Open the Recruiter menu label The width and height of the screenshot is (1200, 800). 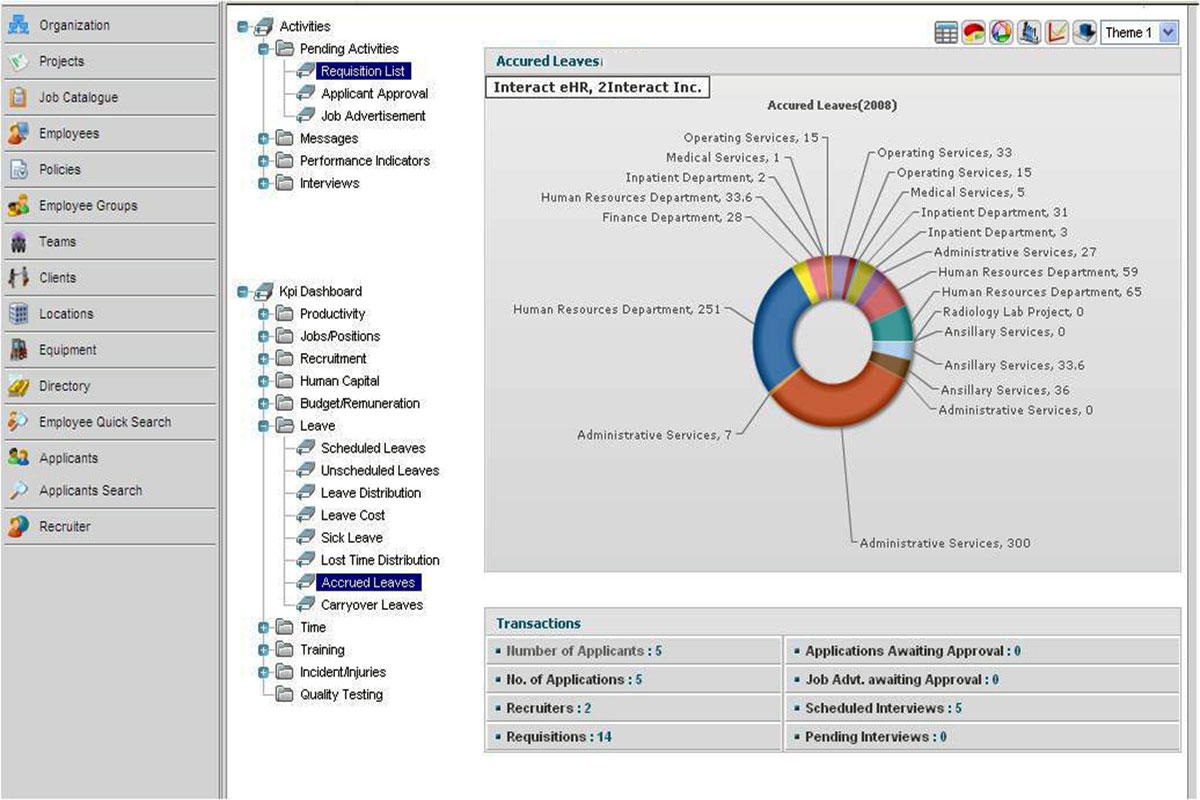click(65, 526)
